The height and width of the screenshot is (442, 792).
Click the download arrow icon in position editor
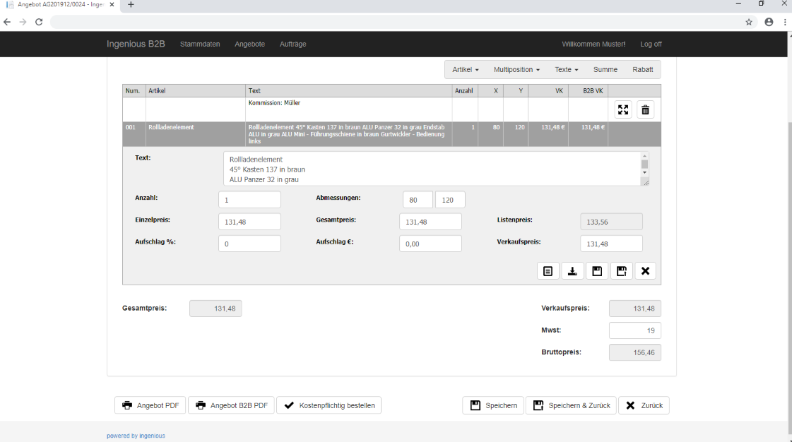(x=572, y=271)
